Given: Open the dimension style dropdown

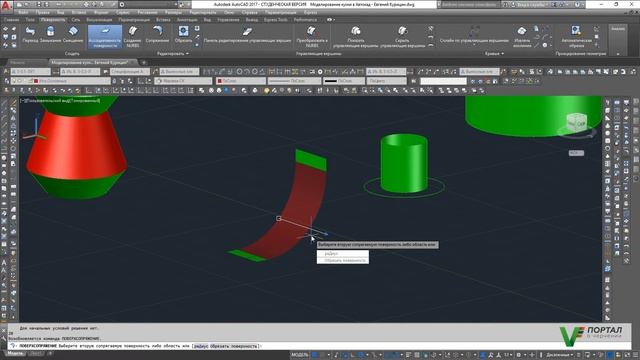Looking at the screenshot, I should pos(80,71).
